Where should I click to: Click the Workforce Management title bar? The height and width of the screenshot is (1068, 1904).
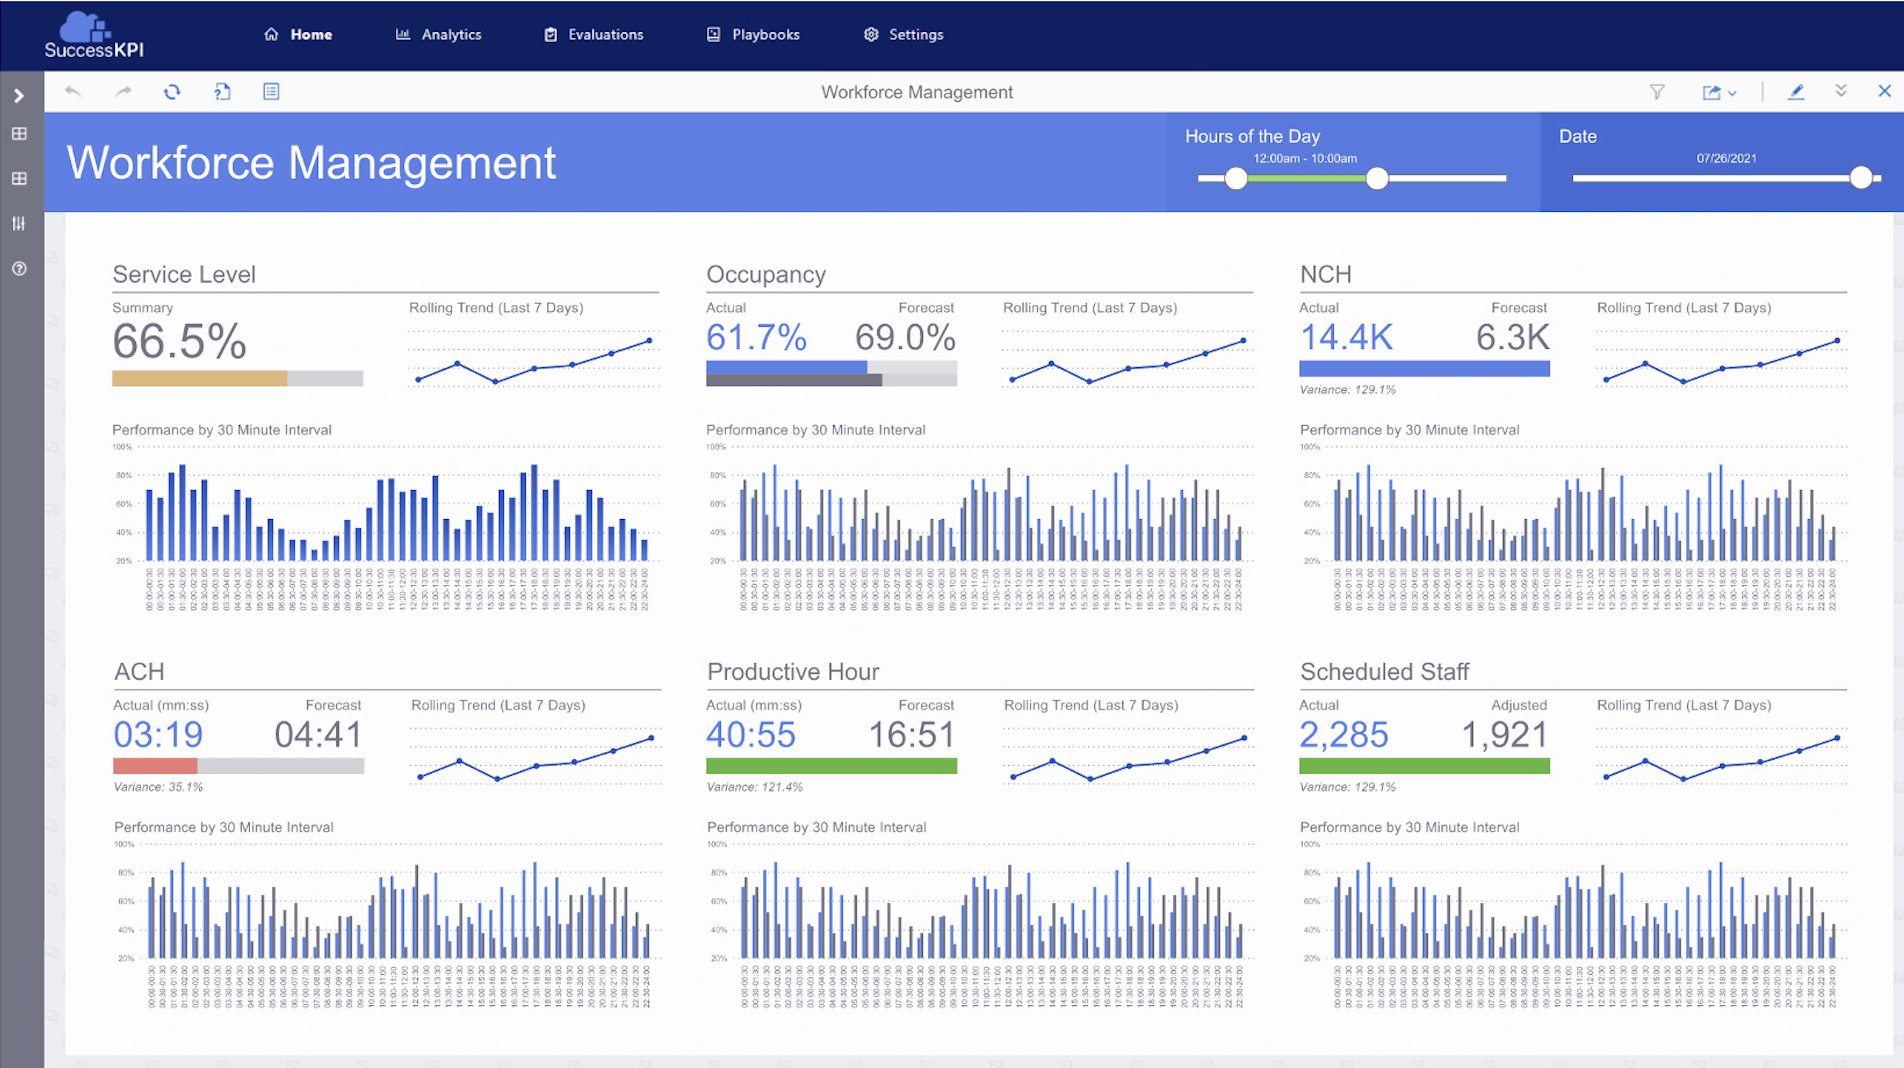(916, 91)
